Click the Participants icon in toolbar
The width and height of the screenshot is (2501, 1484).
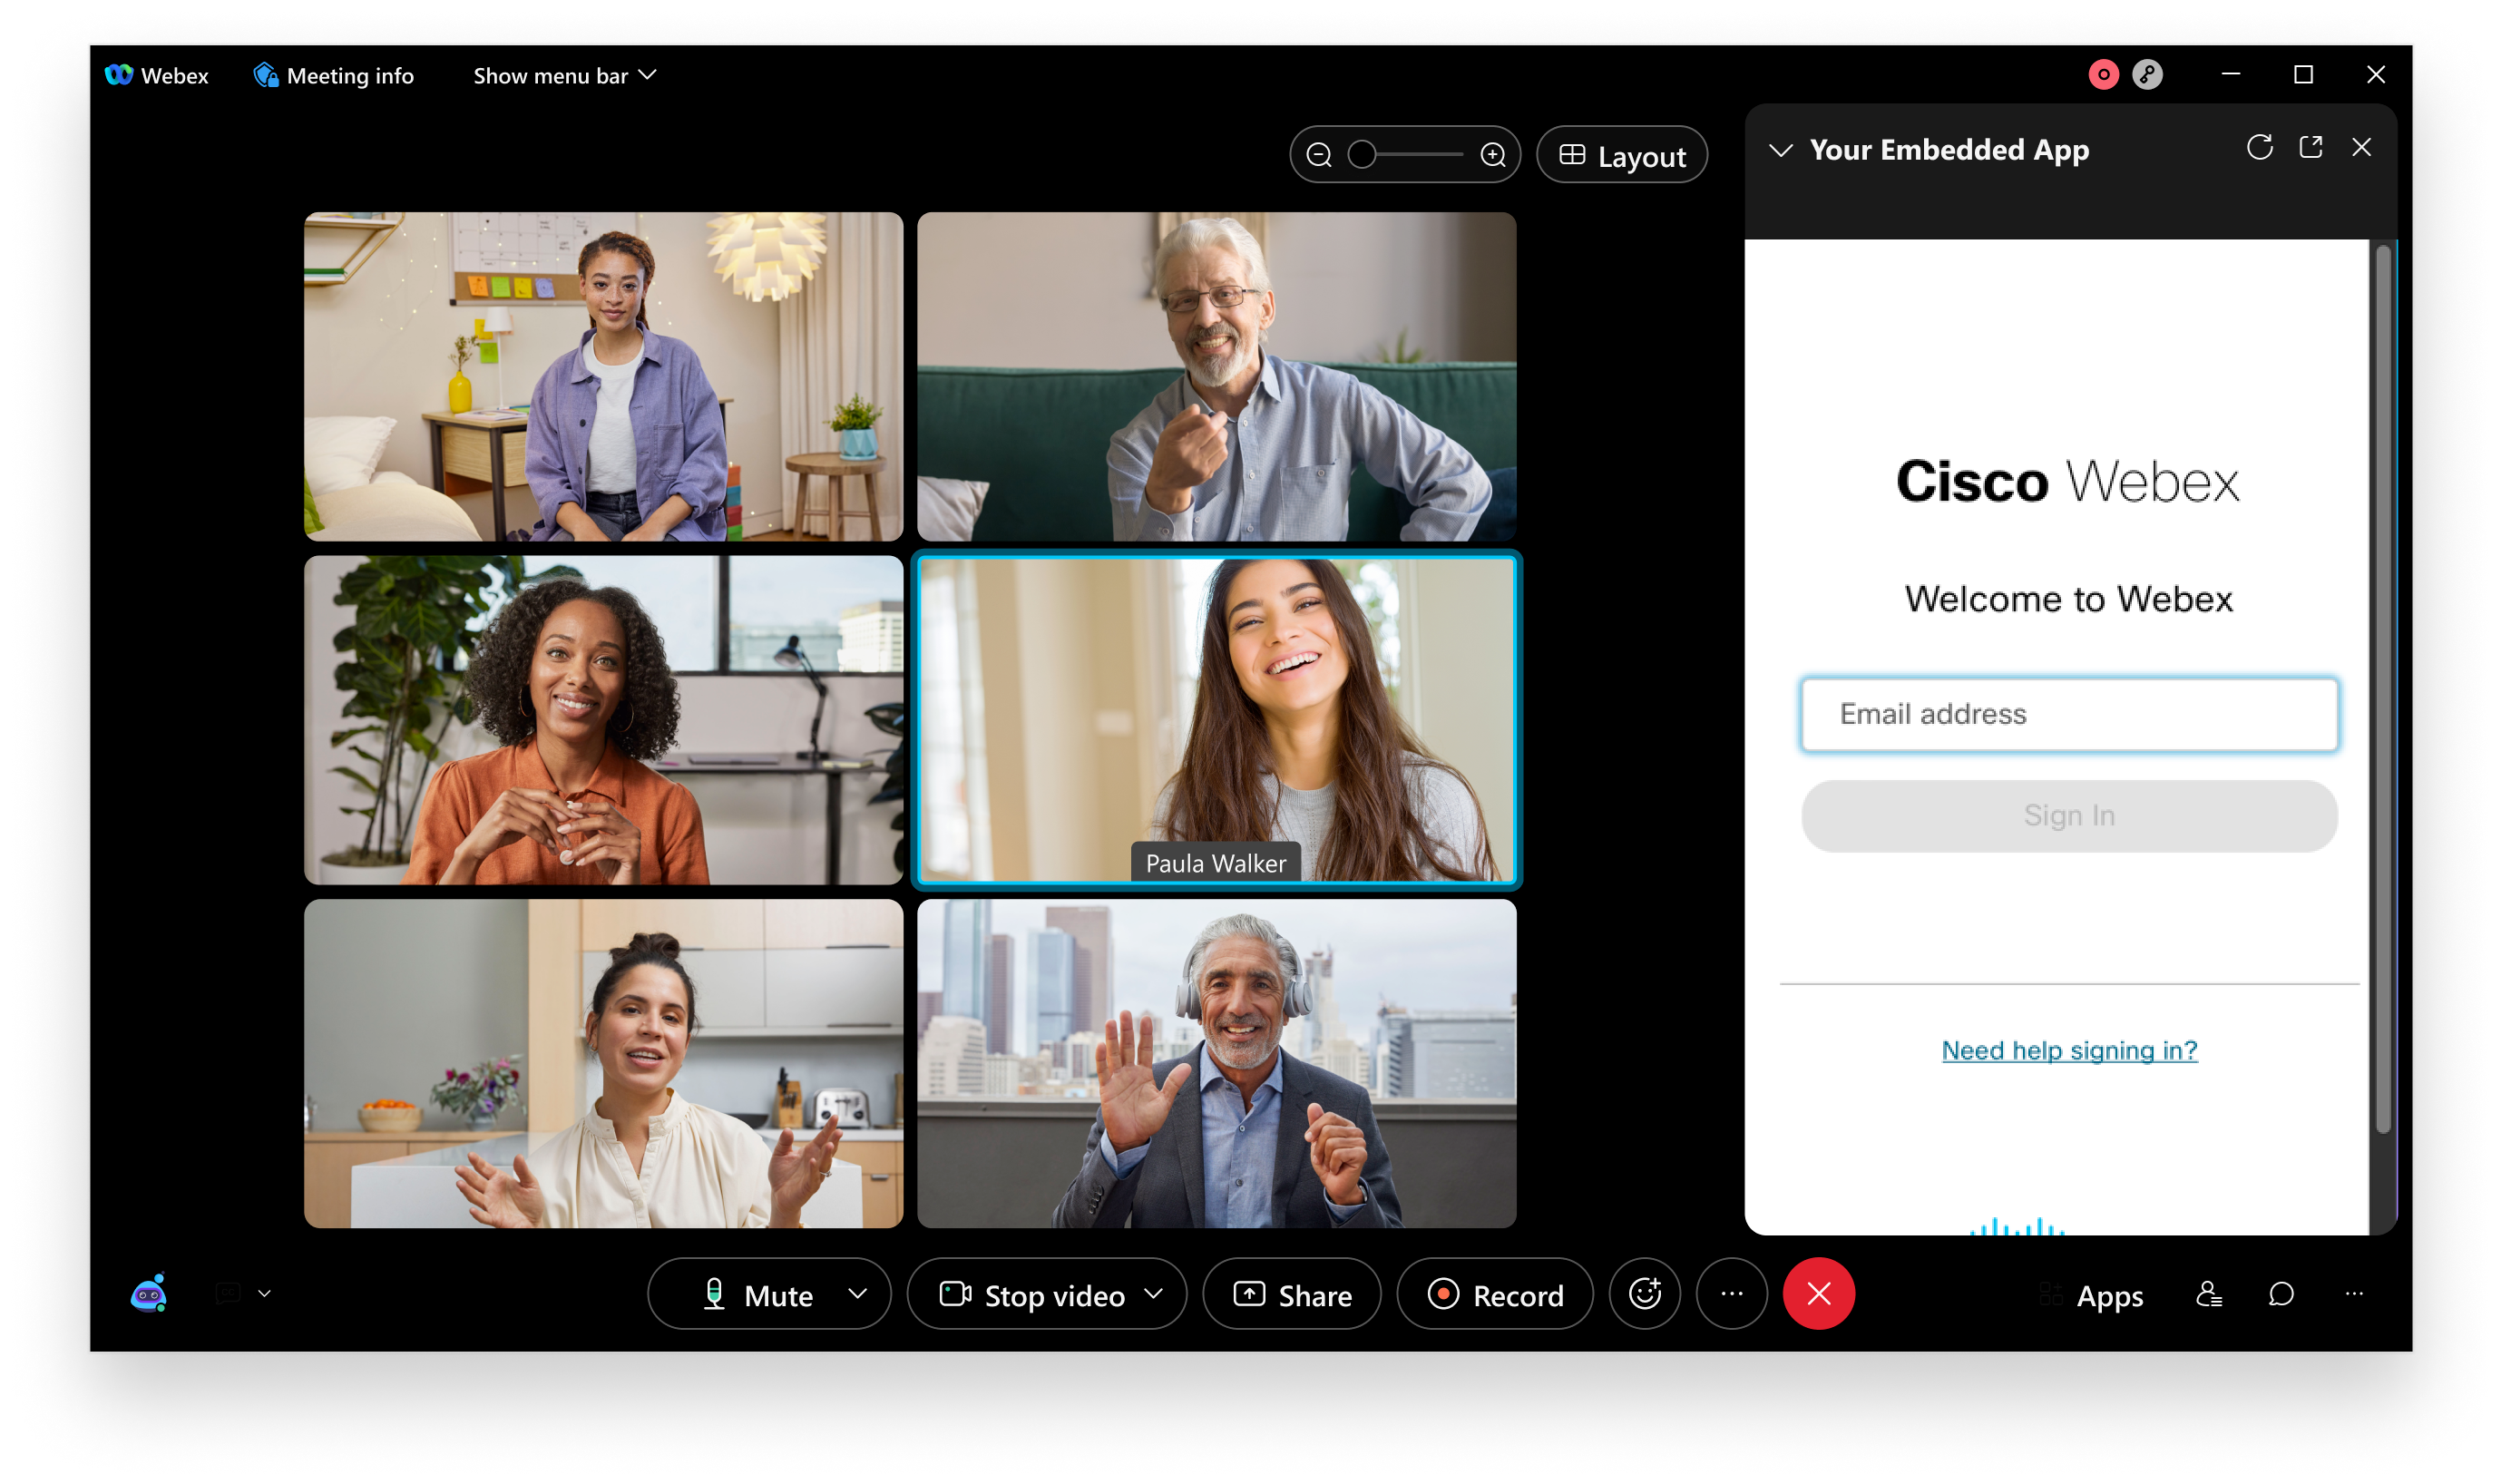coord(2208,1294)
